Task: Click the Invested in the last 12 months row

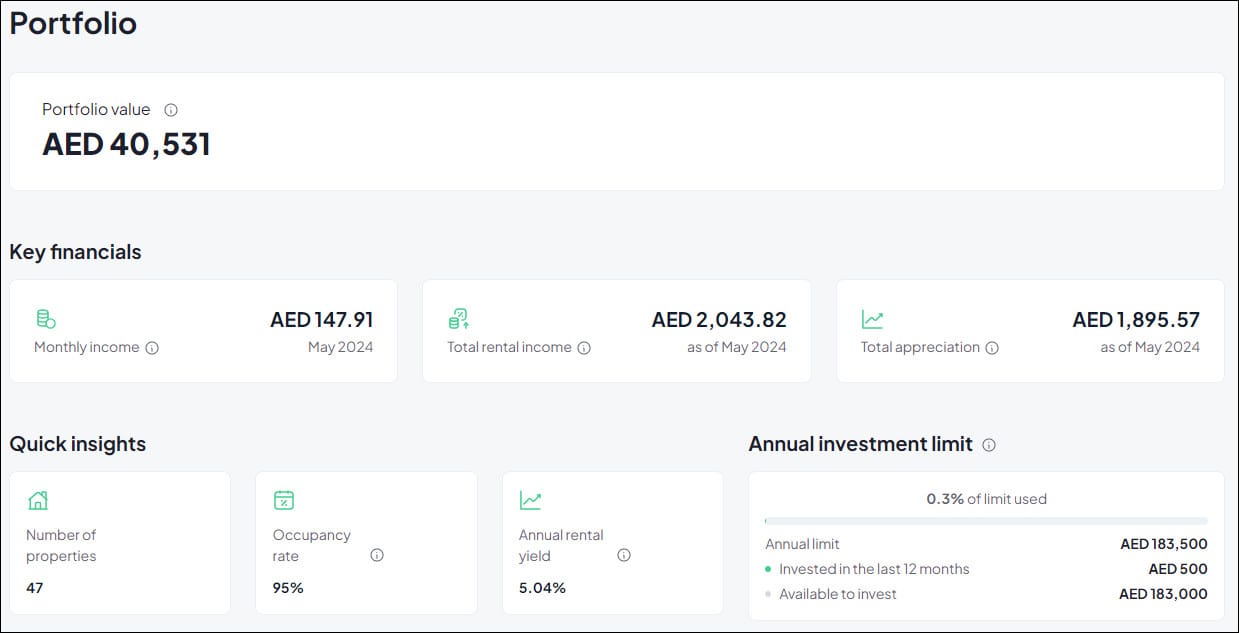Action: 986,569
